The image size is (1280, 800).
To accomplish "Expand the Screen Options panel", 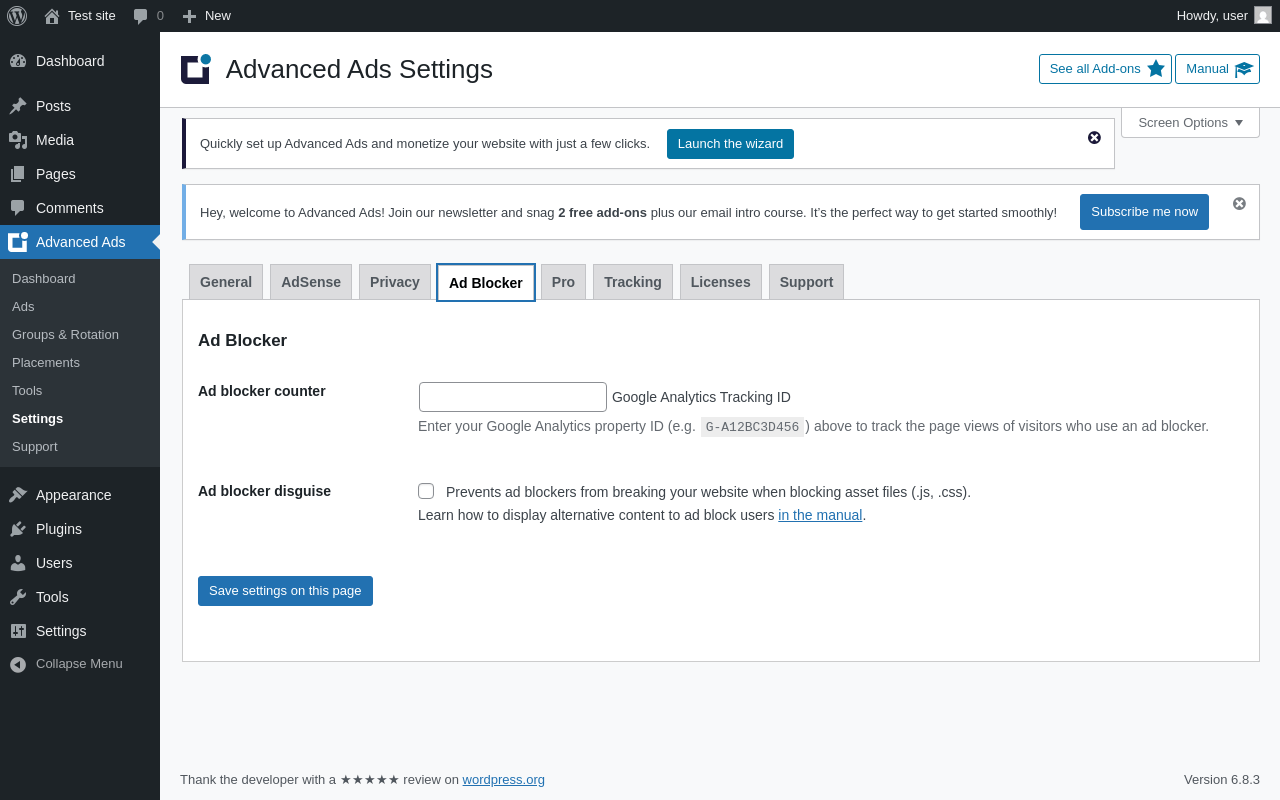I will click(1190, 123).
